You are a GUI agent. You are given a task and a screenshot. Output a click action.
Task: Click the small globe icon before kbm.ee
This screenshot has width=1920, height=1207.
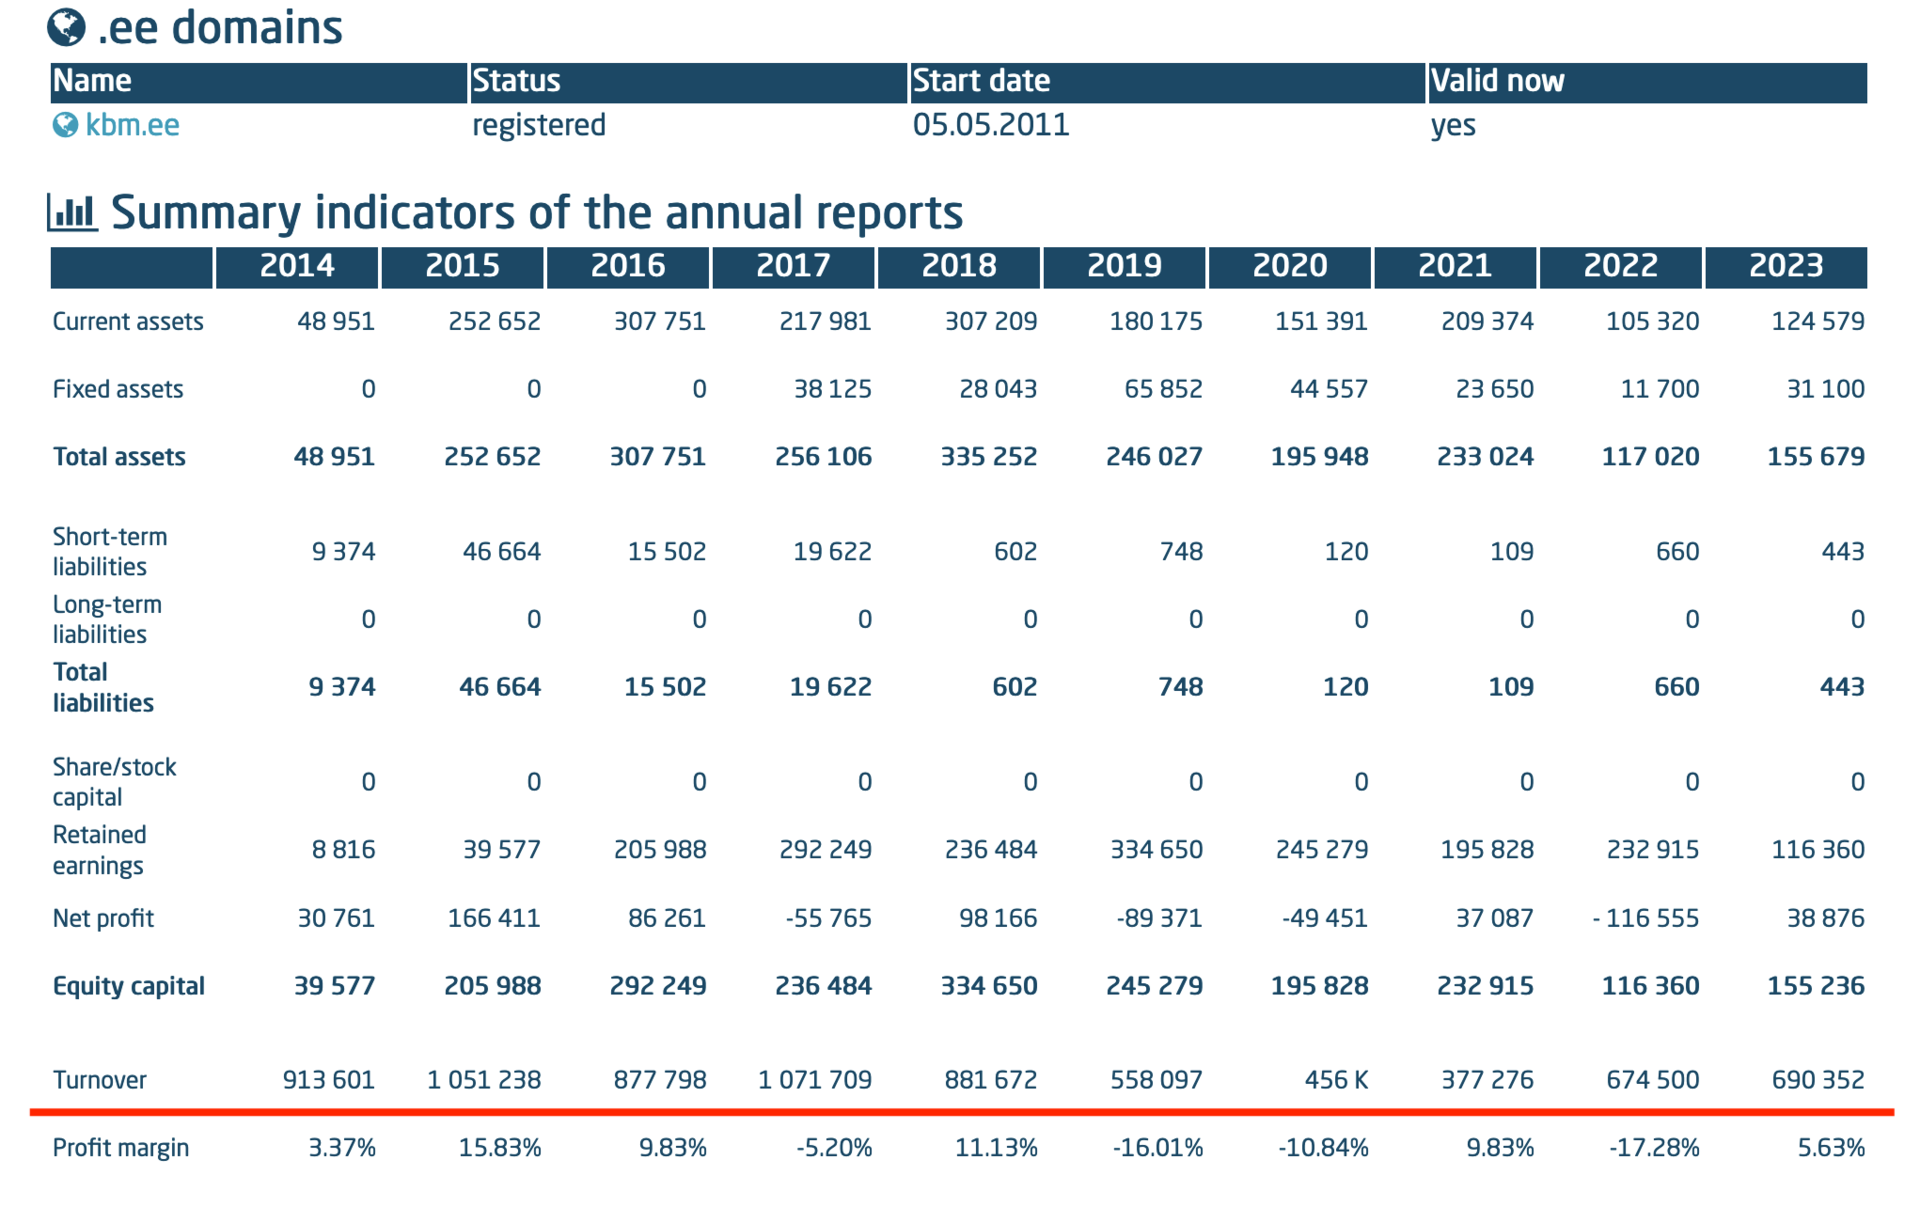[65, 125]
